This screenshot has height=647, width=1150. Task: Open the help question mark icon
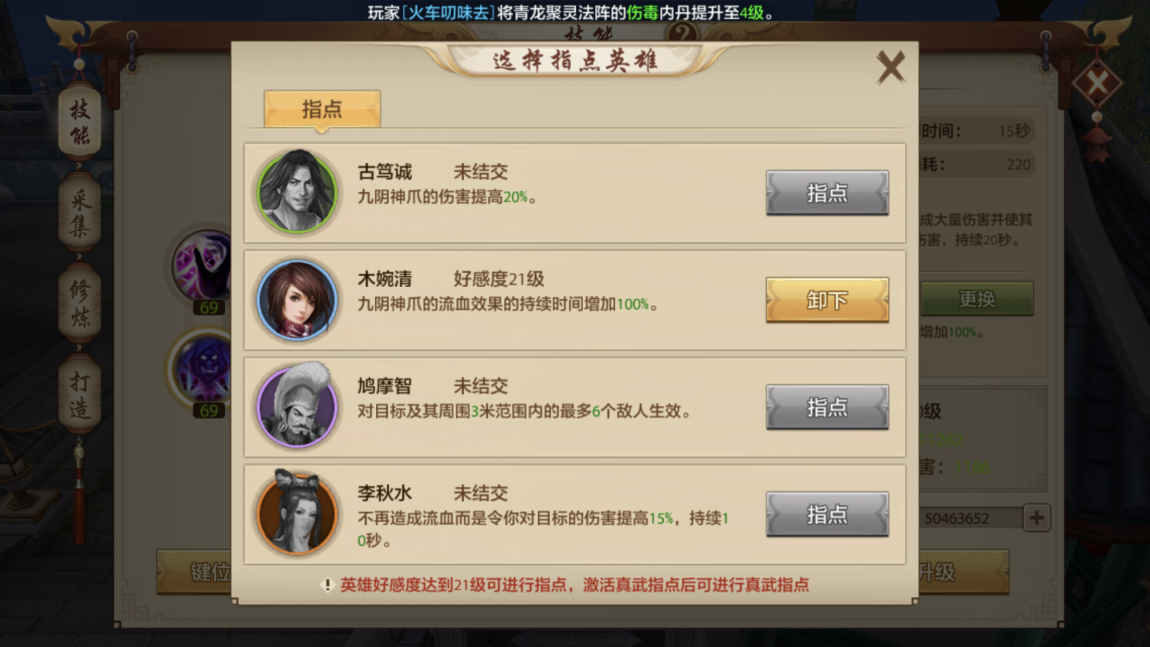tap(682, 32)
